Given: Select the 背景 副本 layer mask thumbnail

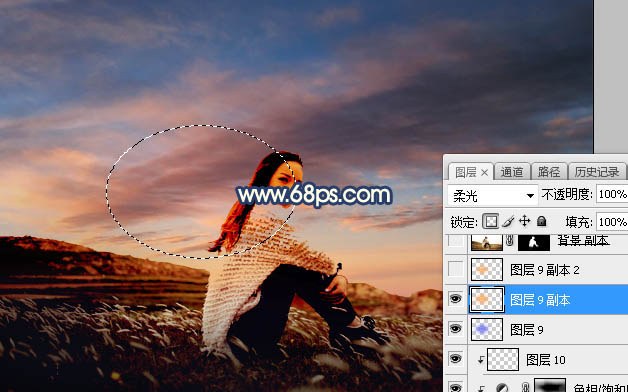Looking at the screenshot, I should [533, 242].
